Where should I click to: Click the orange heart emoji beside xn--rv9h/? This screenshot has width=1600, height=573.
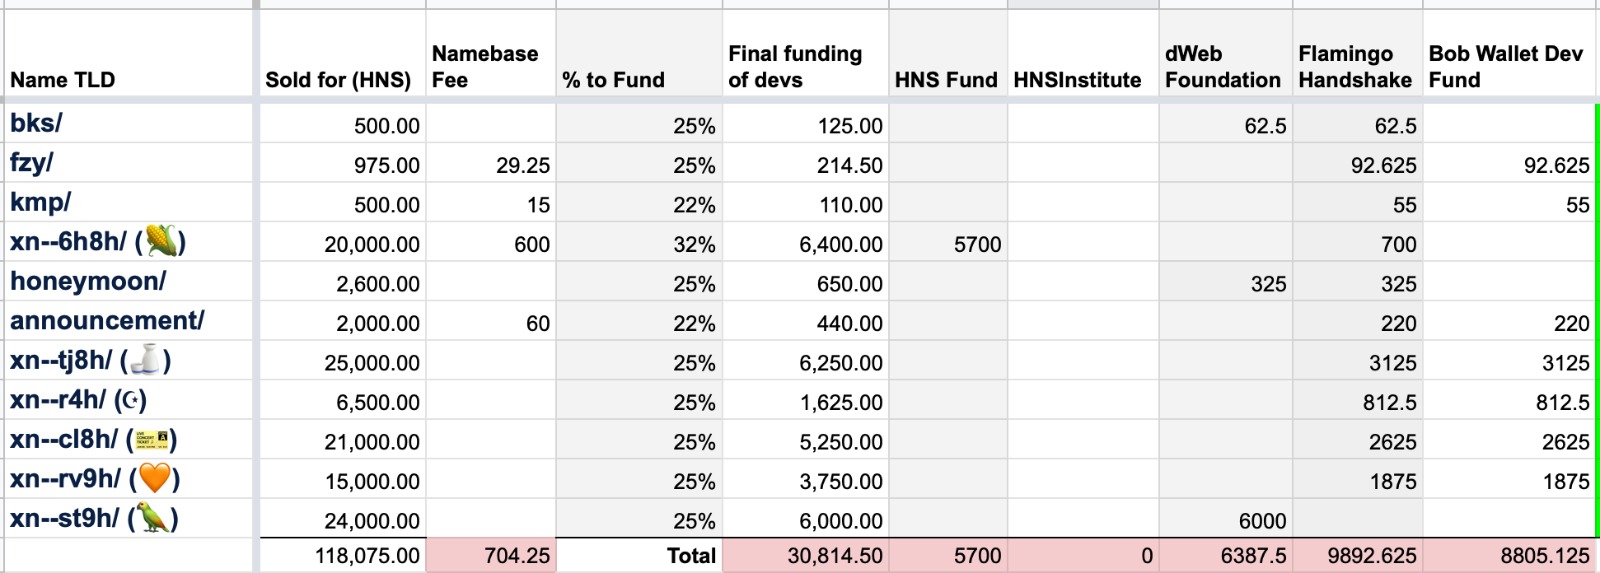click(154, 479)
